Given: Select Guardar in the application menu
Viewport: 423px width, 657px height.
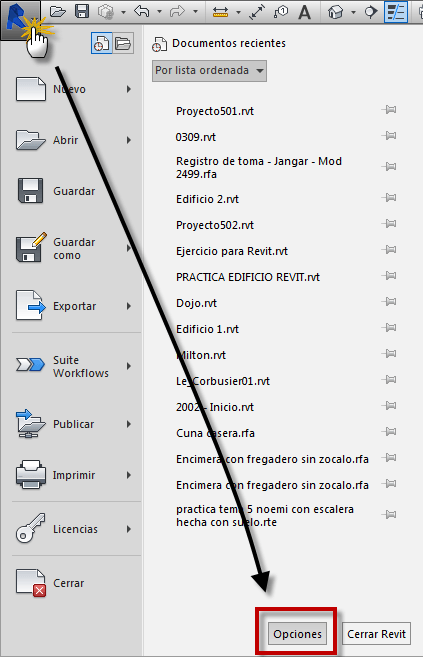Looking at the screenshot, I should coord(74,191).
